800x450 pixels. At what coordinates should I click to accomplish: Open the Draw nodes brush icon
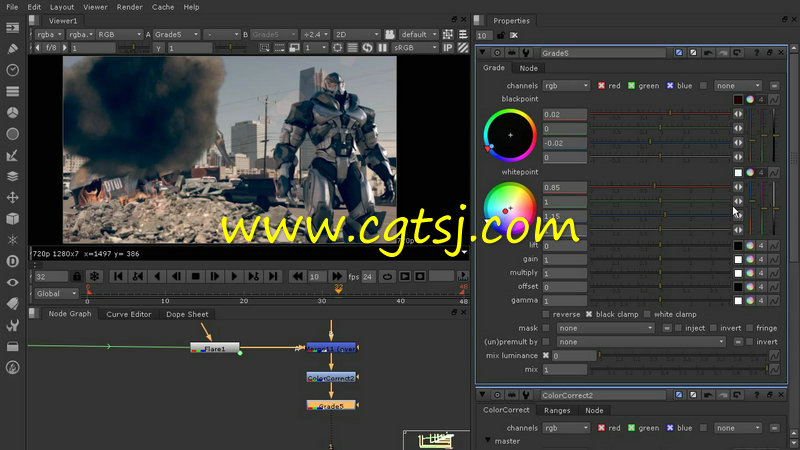tap(12, 48)
